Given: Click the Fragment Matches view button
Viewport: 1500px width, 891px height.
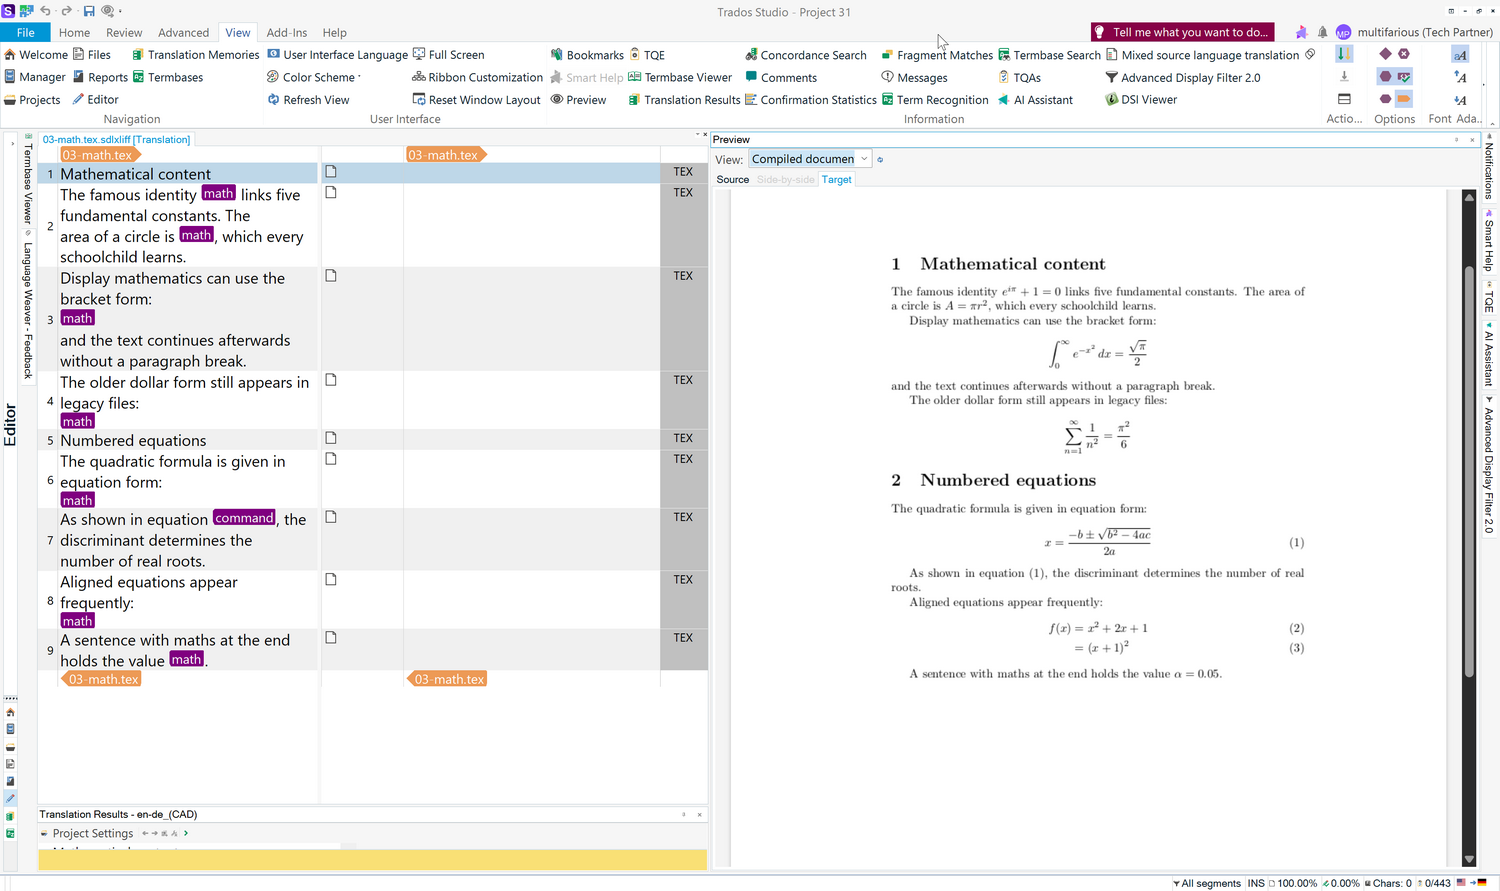Looking at the screenshot, I should pos(937,55).
